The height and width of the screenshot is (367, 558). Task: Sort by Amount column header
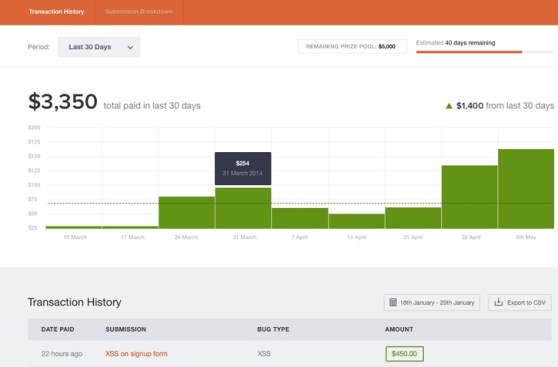tap(399, 330)
